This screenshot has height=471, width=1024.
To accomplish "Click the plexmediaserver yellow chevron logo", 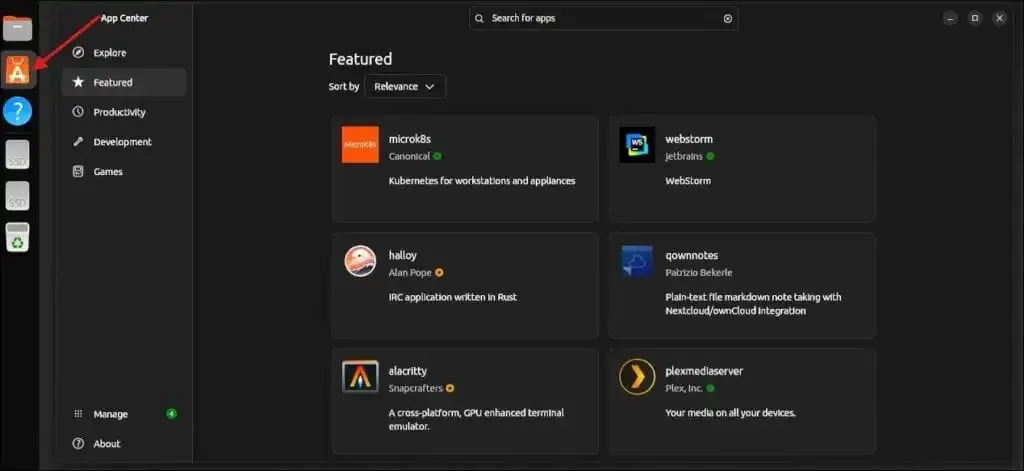I will 637,377.
